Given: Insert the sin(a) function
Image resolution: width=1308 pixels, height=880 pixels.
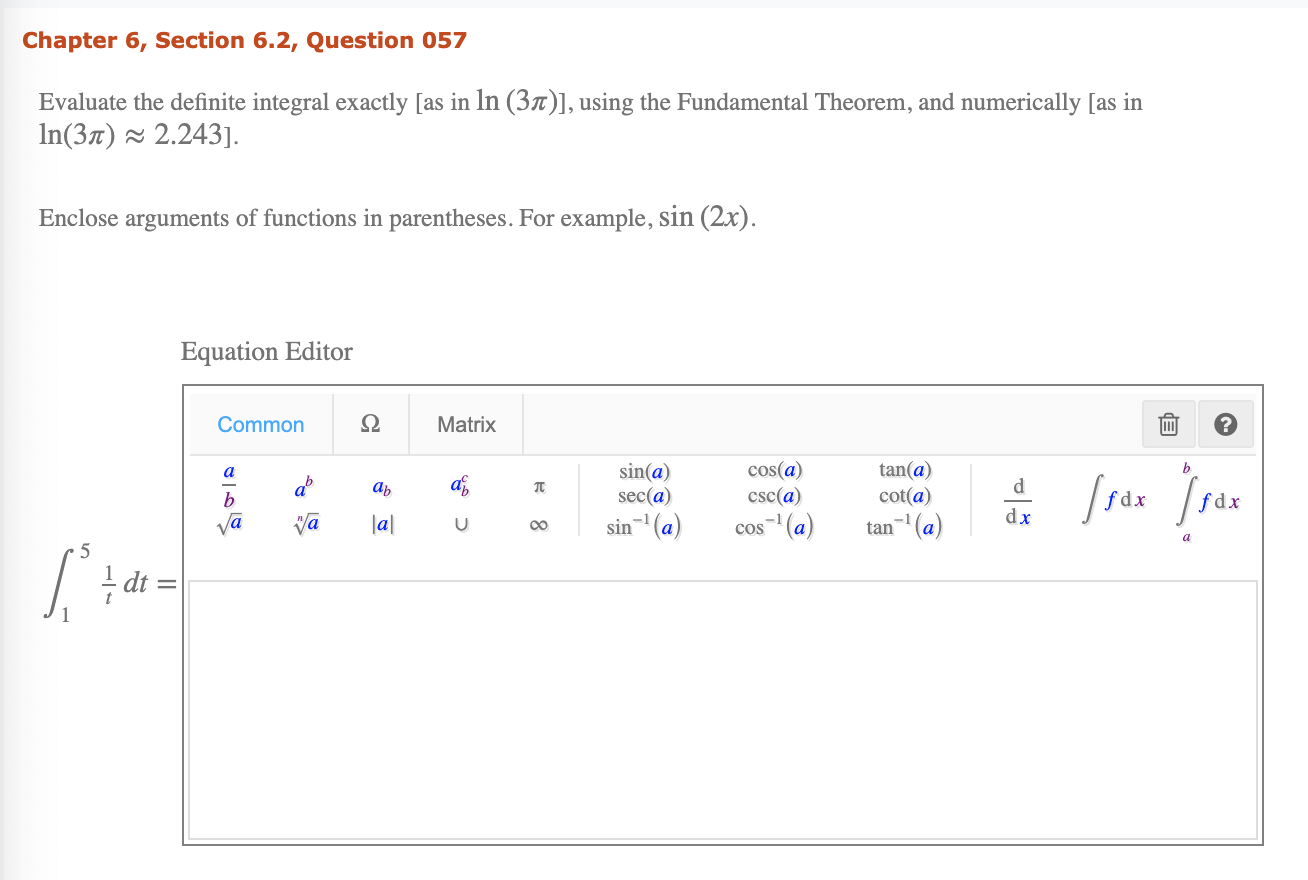Looking at the screenshot, I should coord(644,470).
